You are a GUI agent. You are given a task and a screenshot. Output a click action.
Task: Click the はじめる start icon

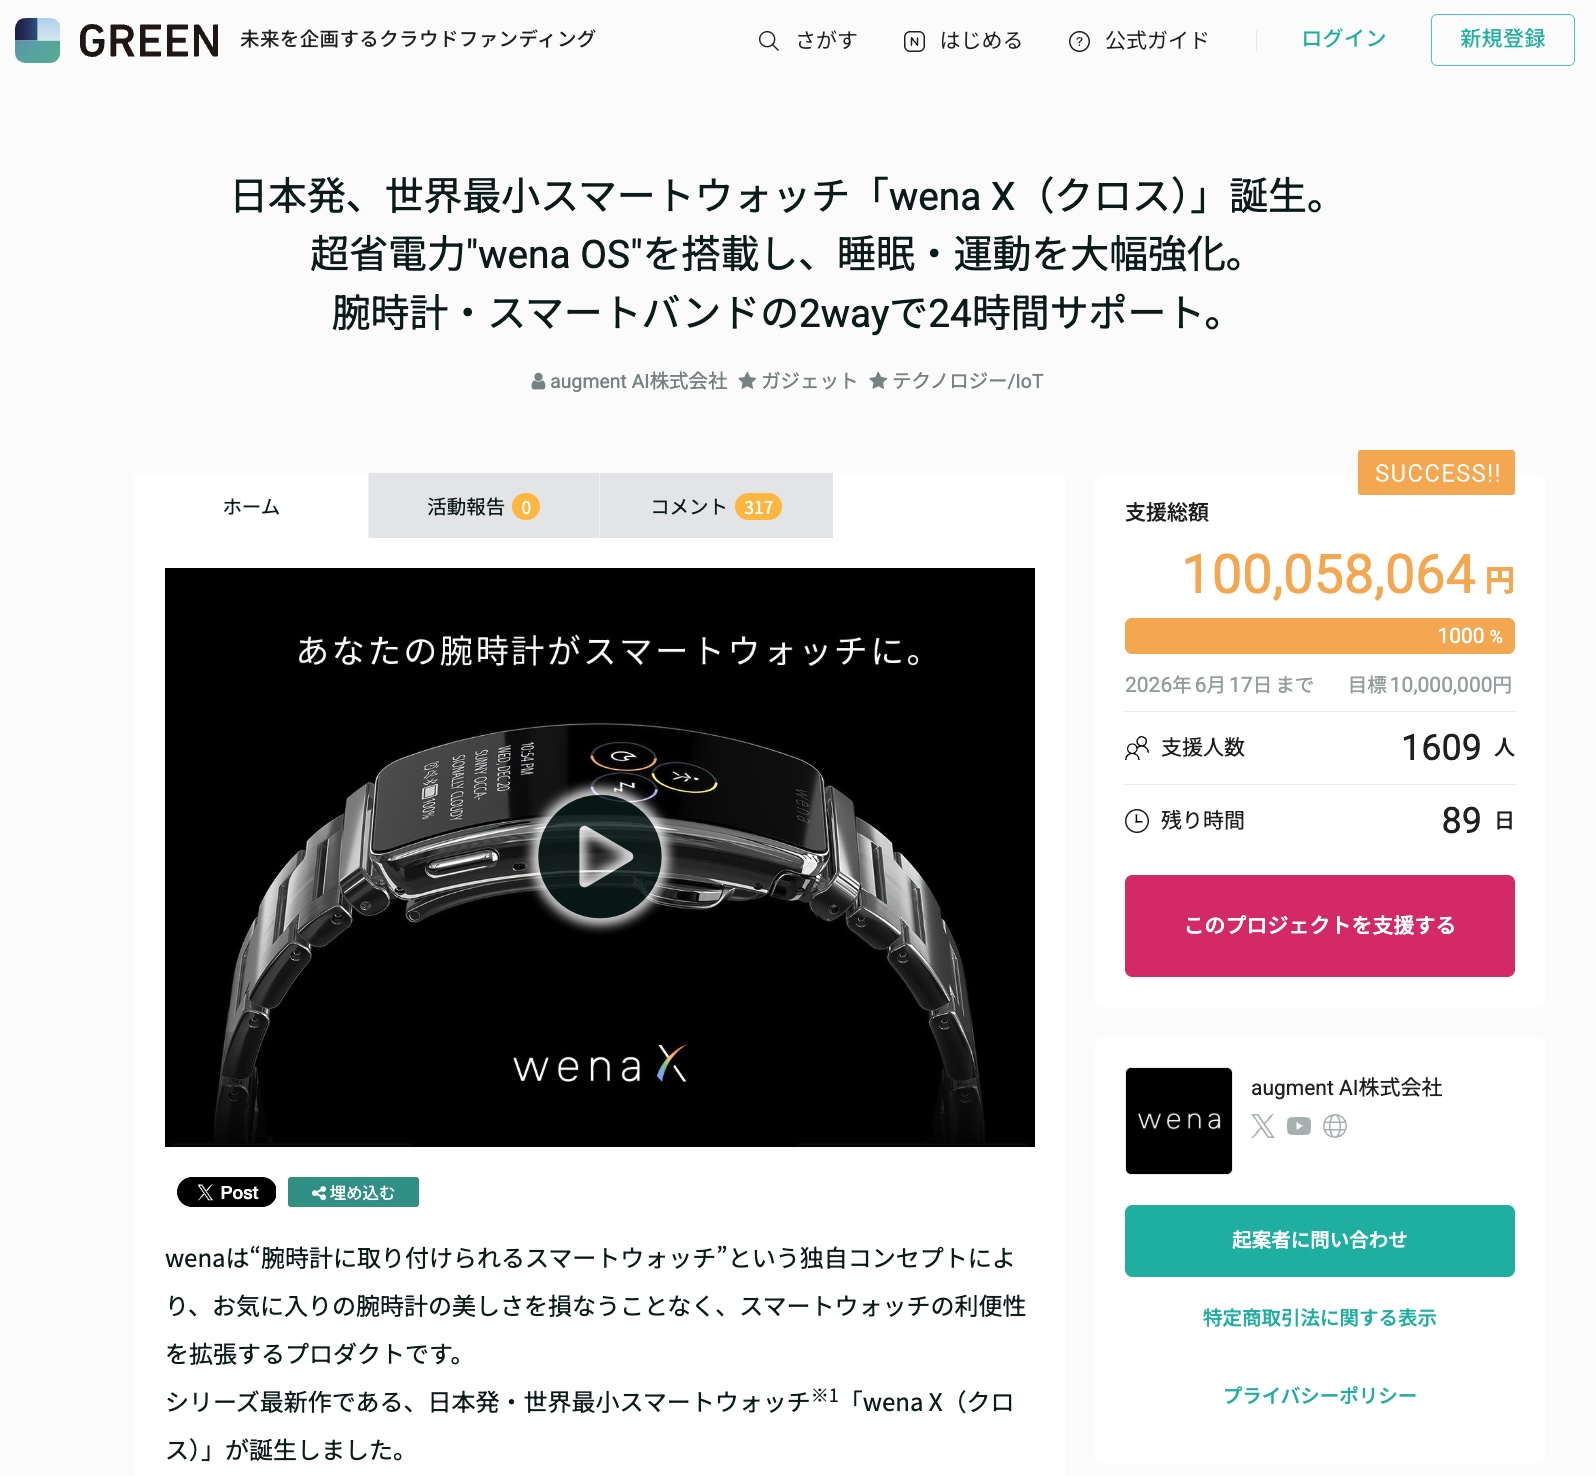pyautogui.click(x=914, y=41)
